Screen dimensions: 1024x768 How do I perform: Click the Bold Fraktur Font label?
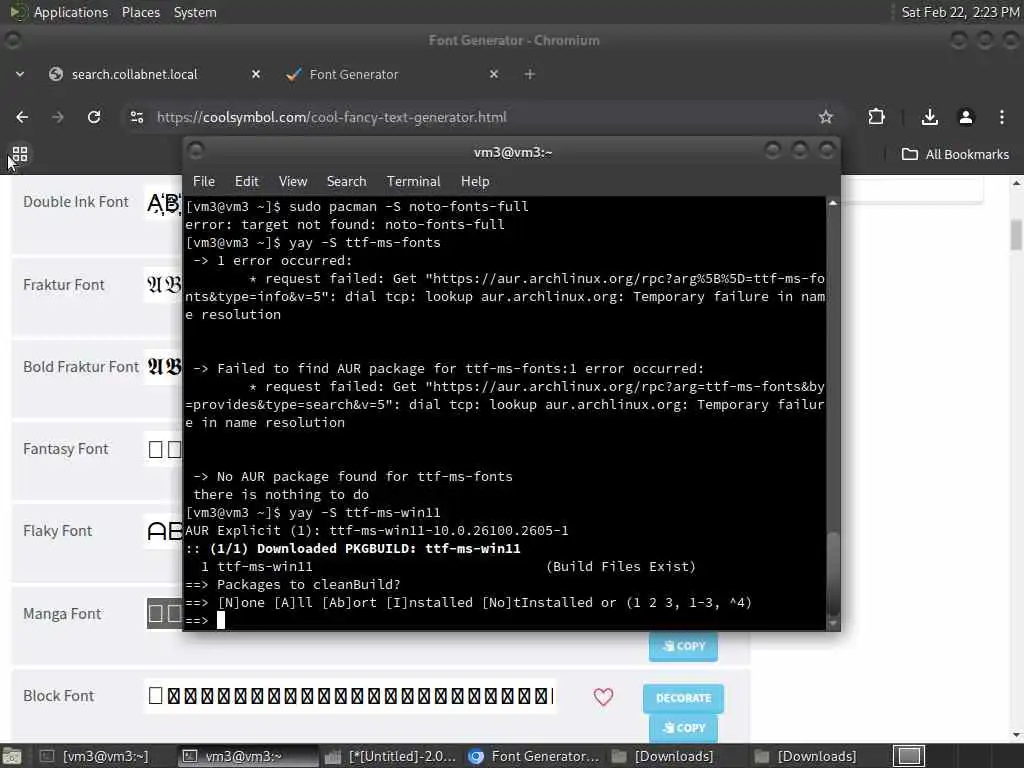81,367
